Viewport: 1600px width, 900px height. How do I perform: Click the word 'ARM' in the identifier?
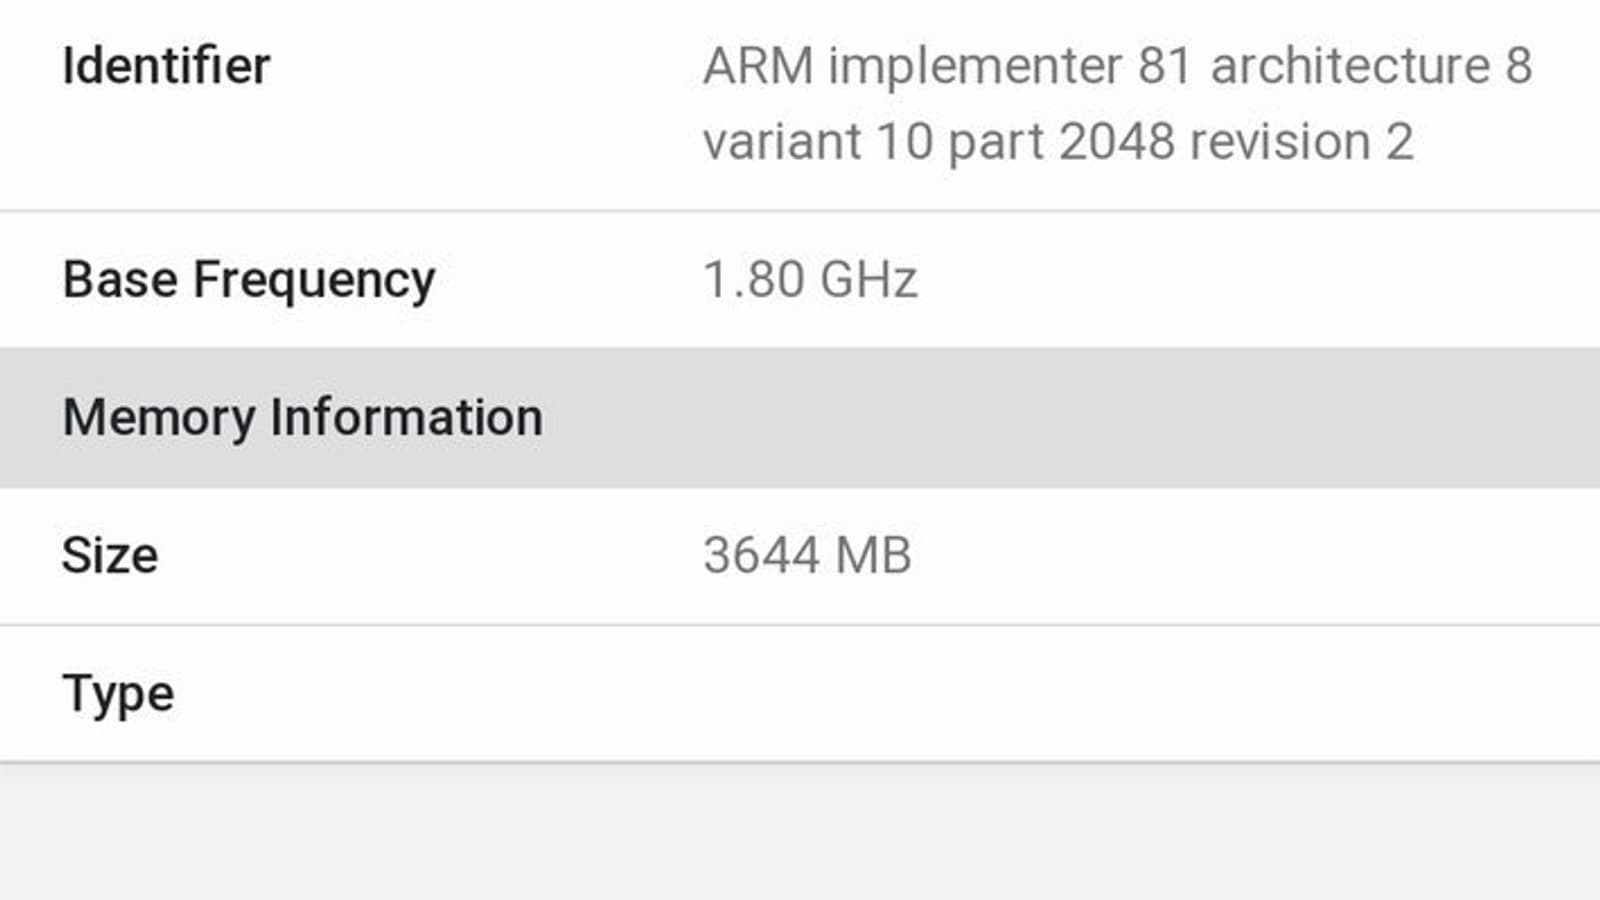[758, 67]
